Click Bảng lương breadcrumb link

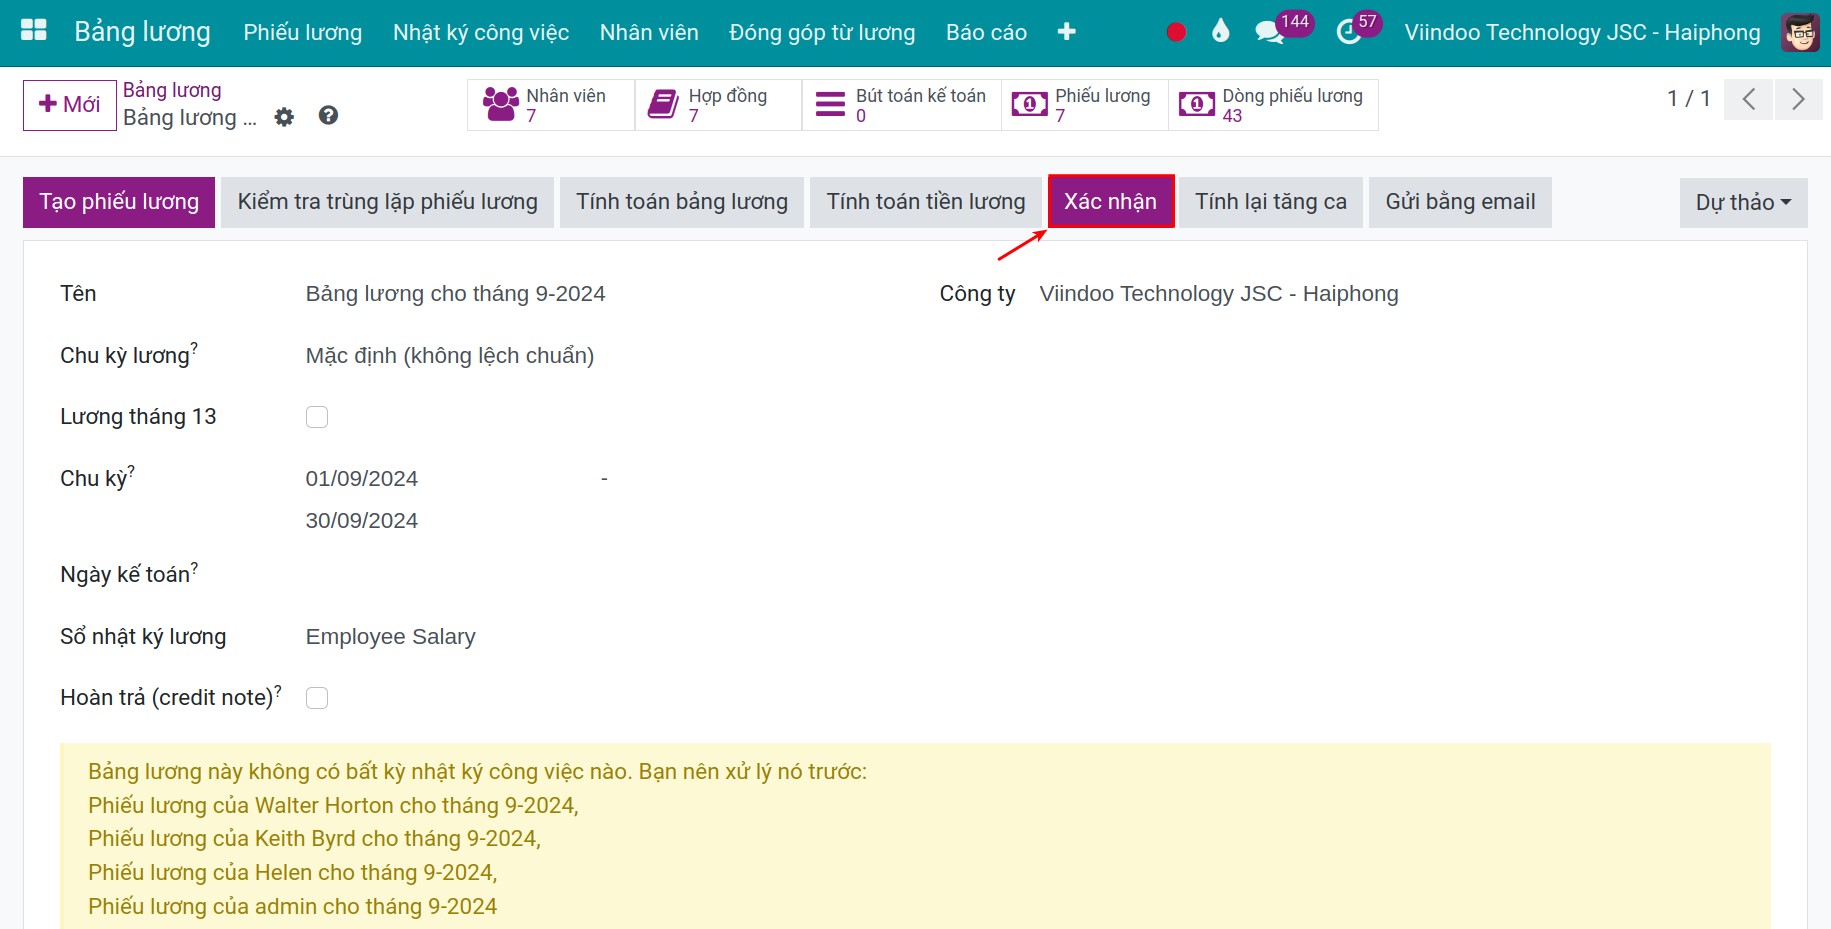point(172,90)
